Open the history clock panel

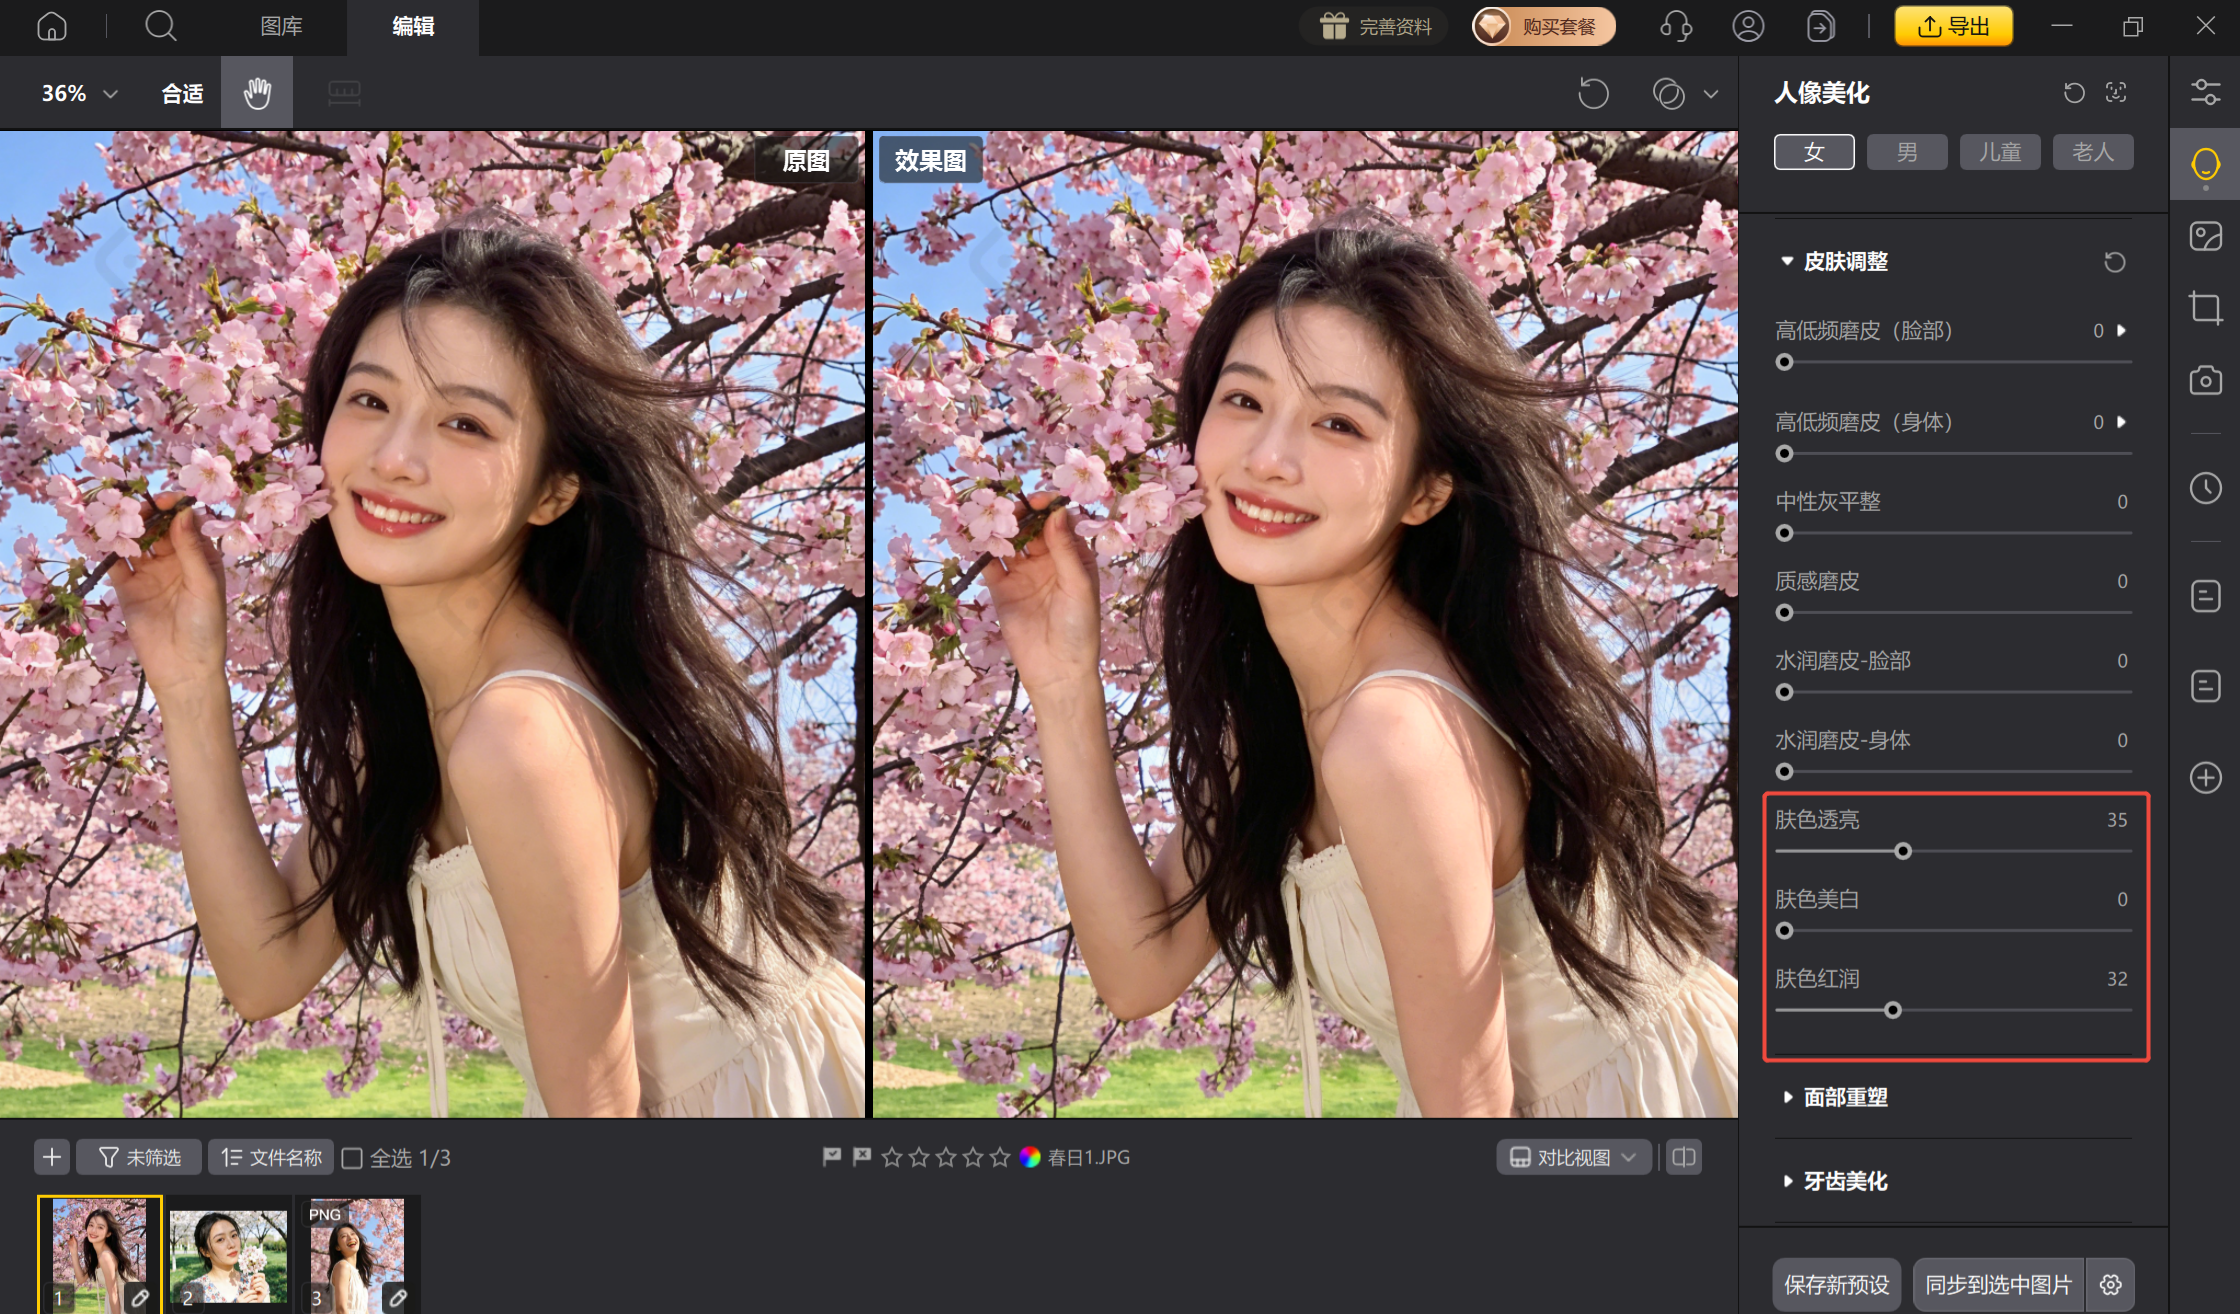[x=2205, y=488]
